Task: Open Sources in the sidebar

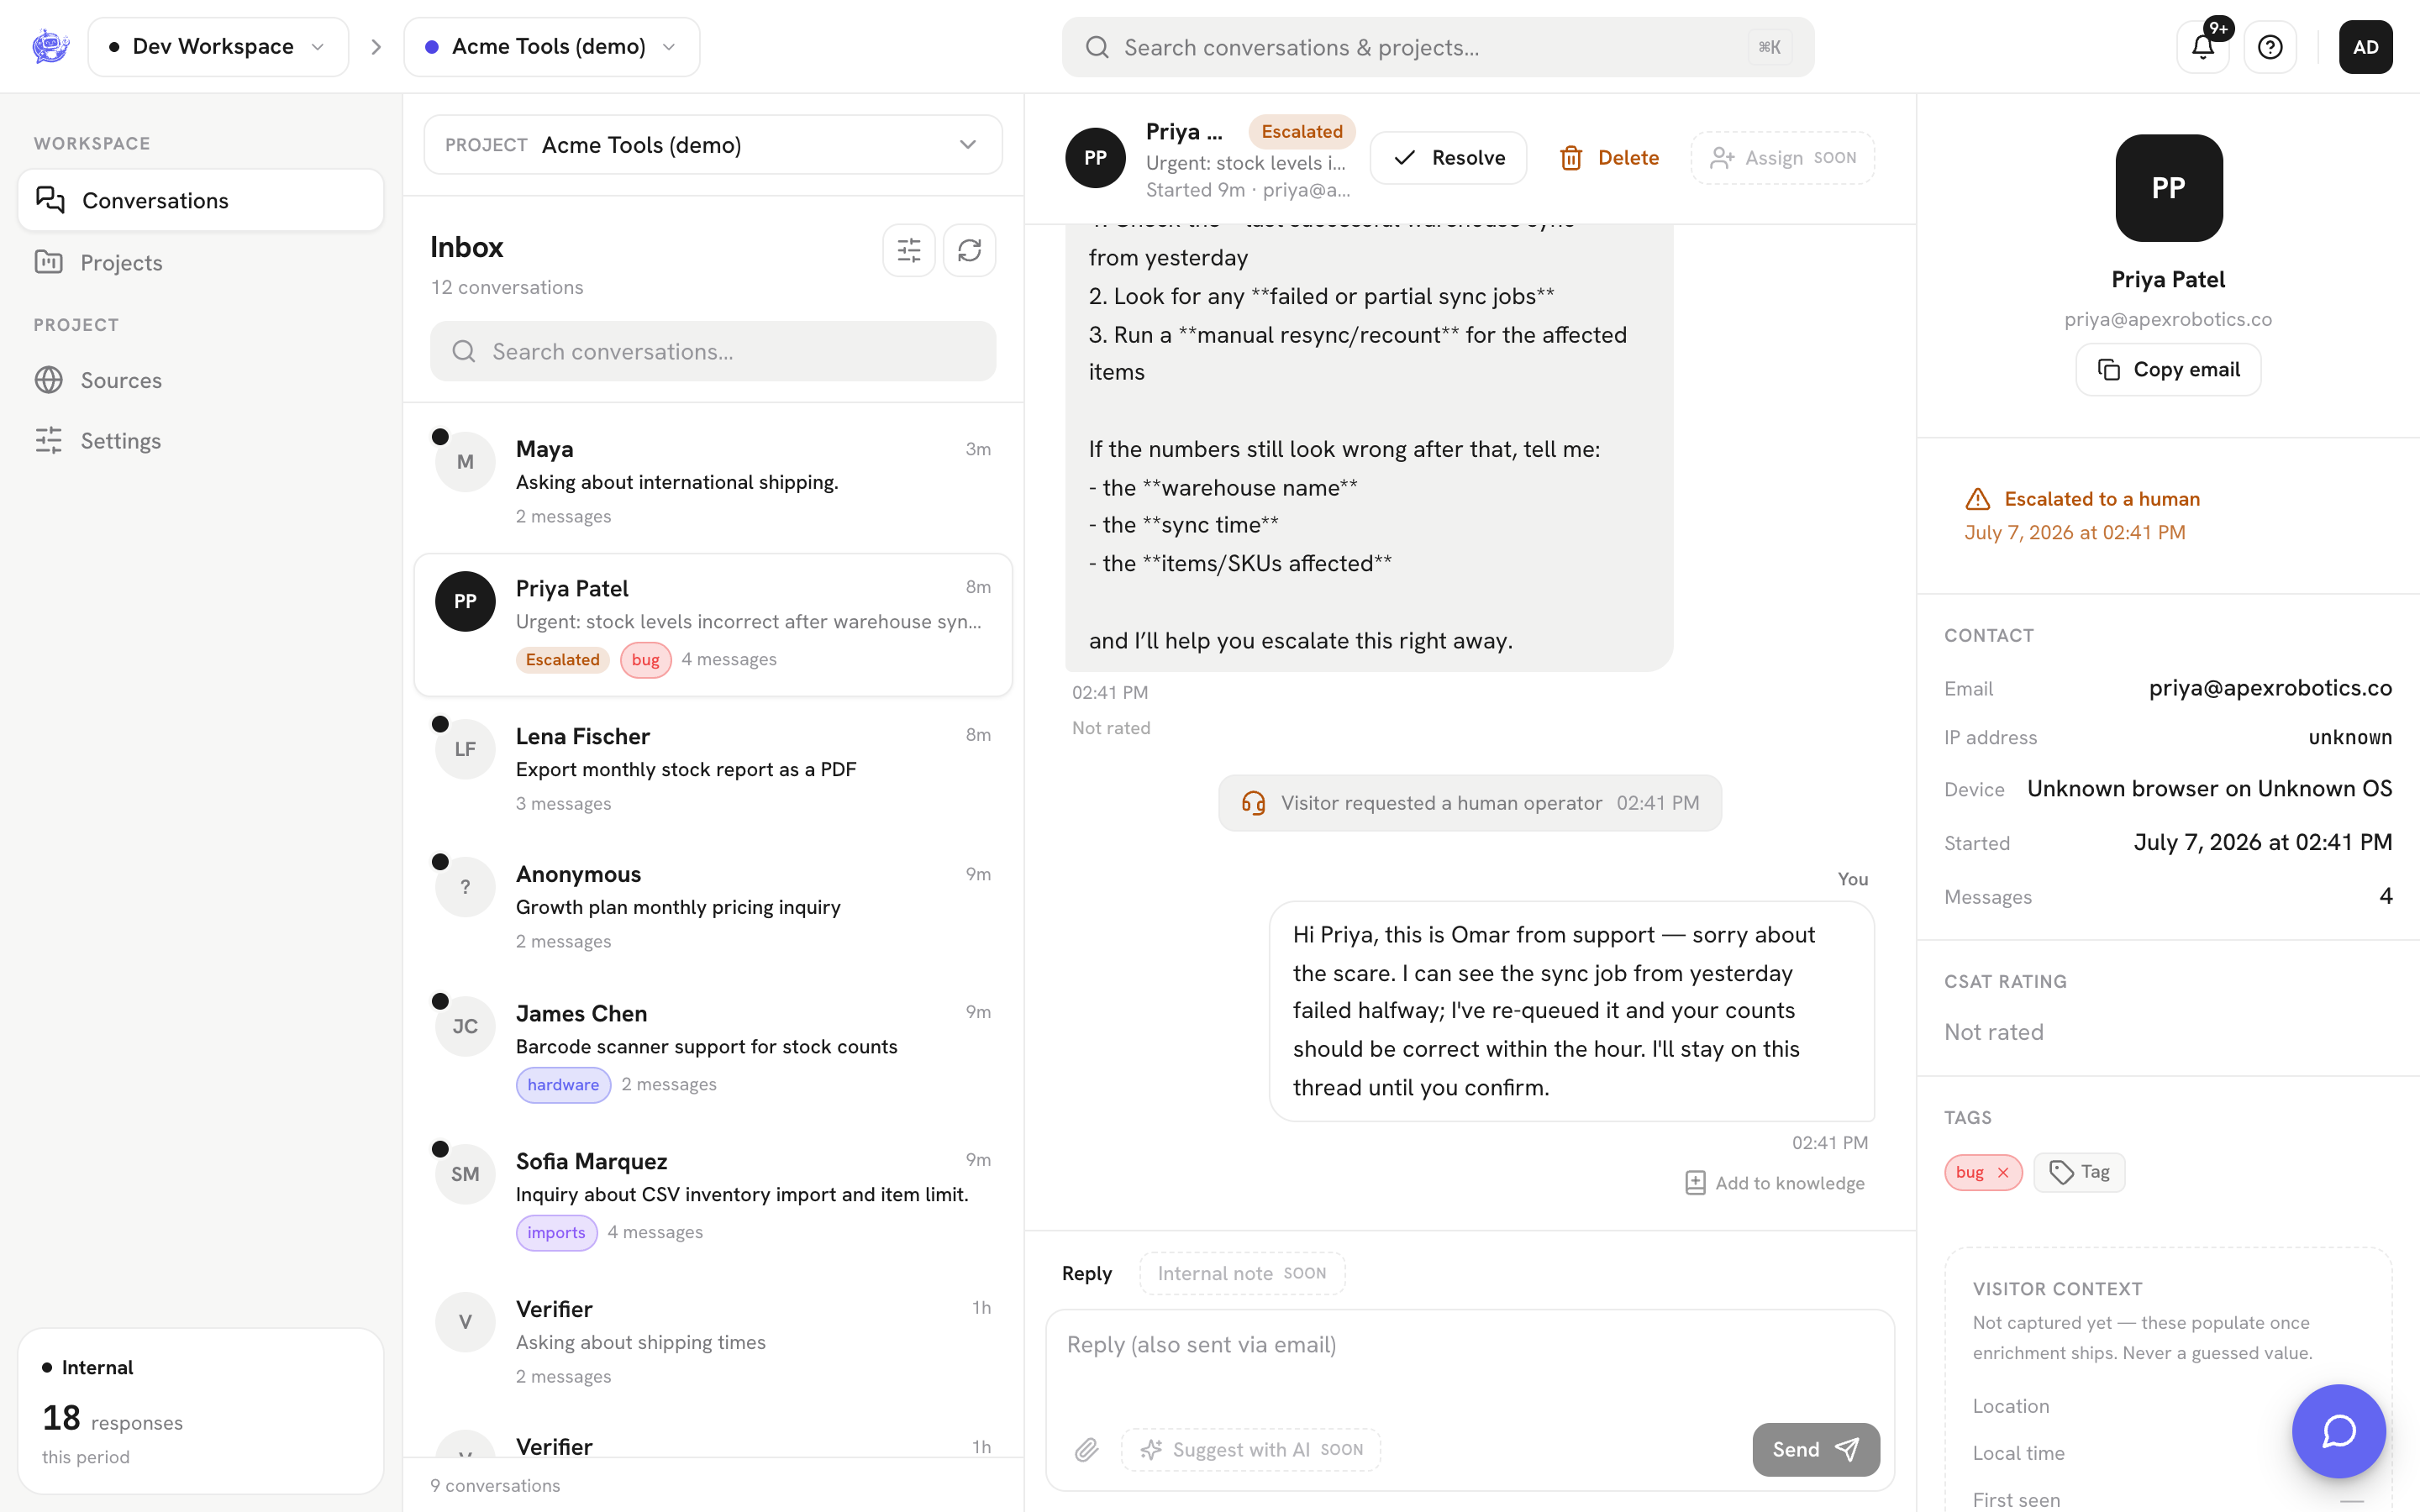Action: click(201, 380)
